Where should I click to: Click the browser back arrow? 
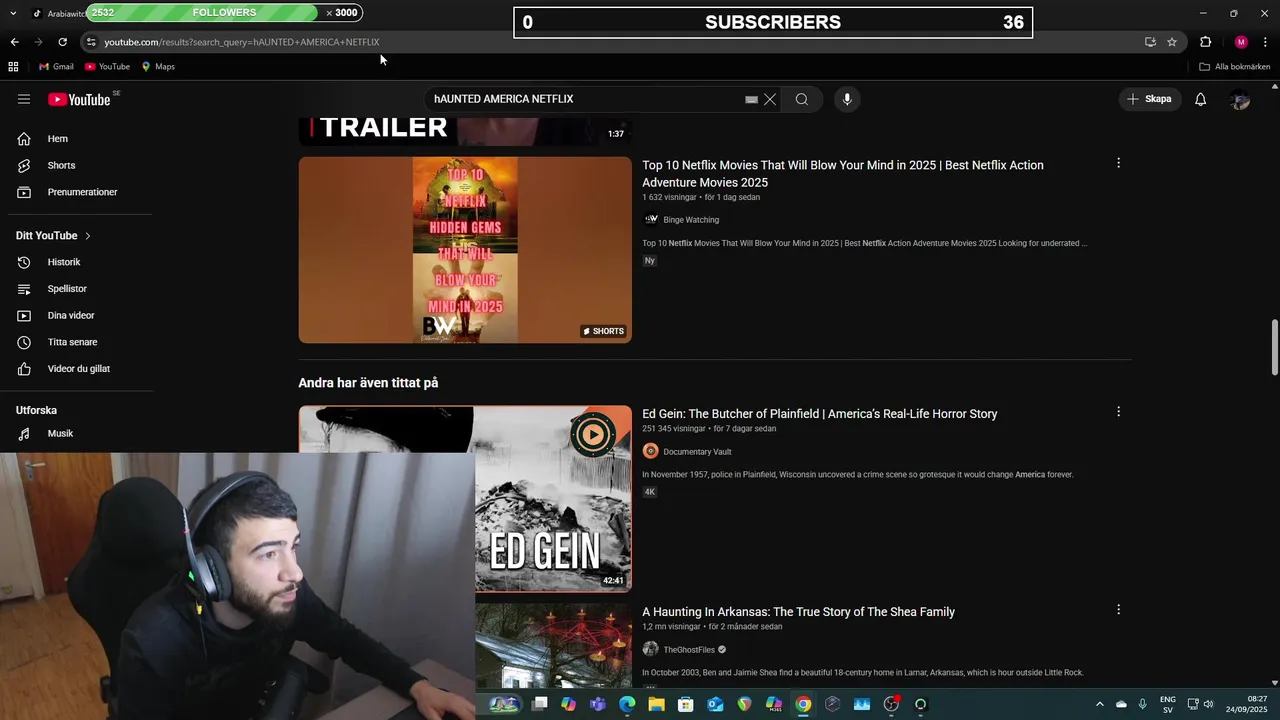[14, 42]
